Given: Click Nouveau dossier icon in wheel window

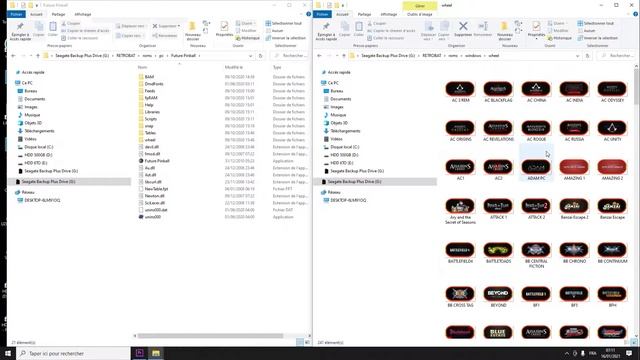Looking at the screenshot, I should coord(504,31).
